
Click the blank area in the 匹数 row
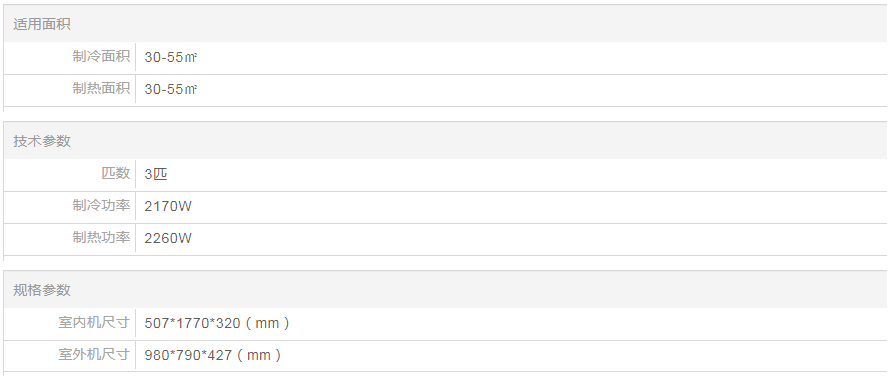point(528,174)
